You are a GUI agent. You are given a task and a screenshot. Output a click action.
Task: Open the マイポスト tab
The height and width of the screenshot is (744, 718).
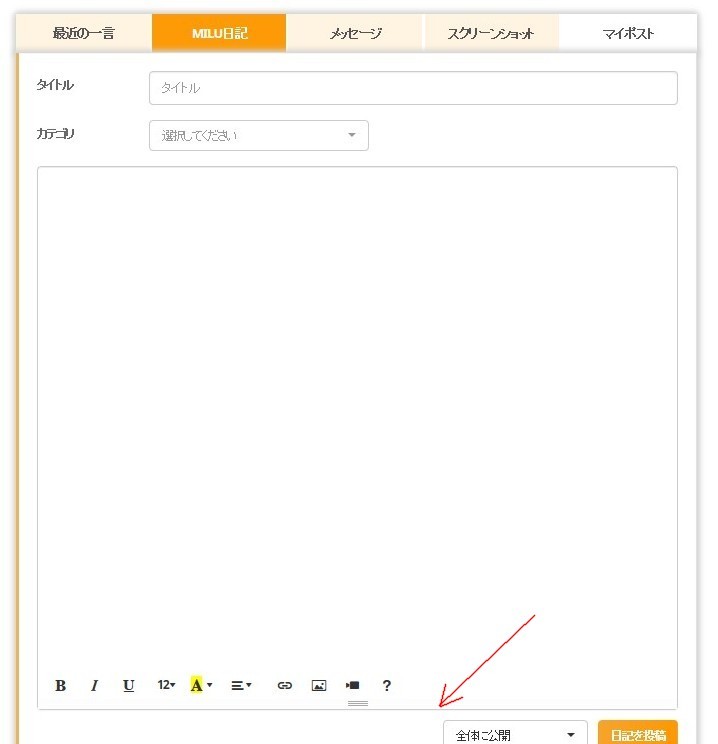point(628,34)
